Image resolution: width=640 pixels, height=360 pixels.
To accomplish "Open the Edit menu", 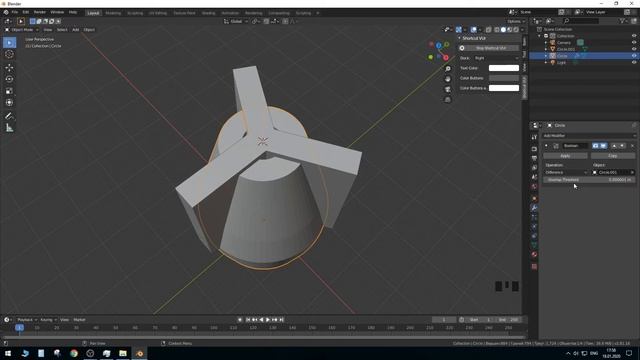I will click(26, 12).
